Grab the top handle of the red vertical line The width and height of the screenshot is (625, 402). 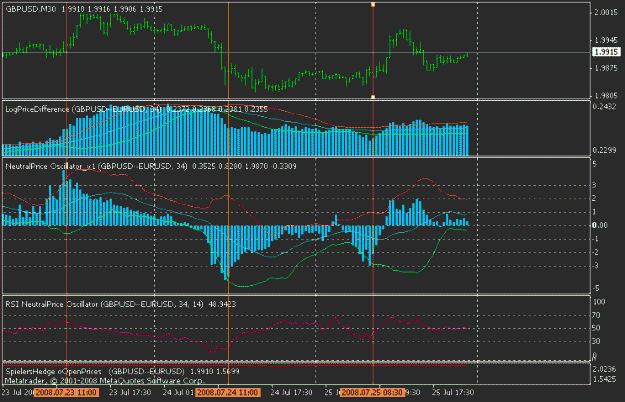(373, 4)
